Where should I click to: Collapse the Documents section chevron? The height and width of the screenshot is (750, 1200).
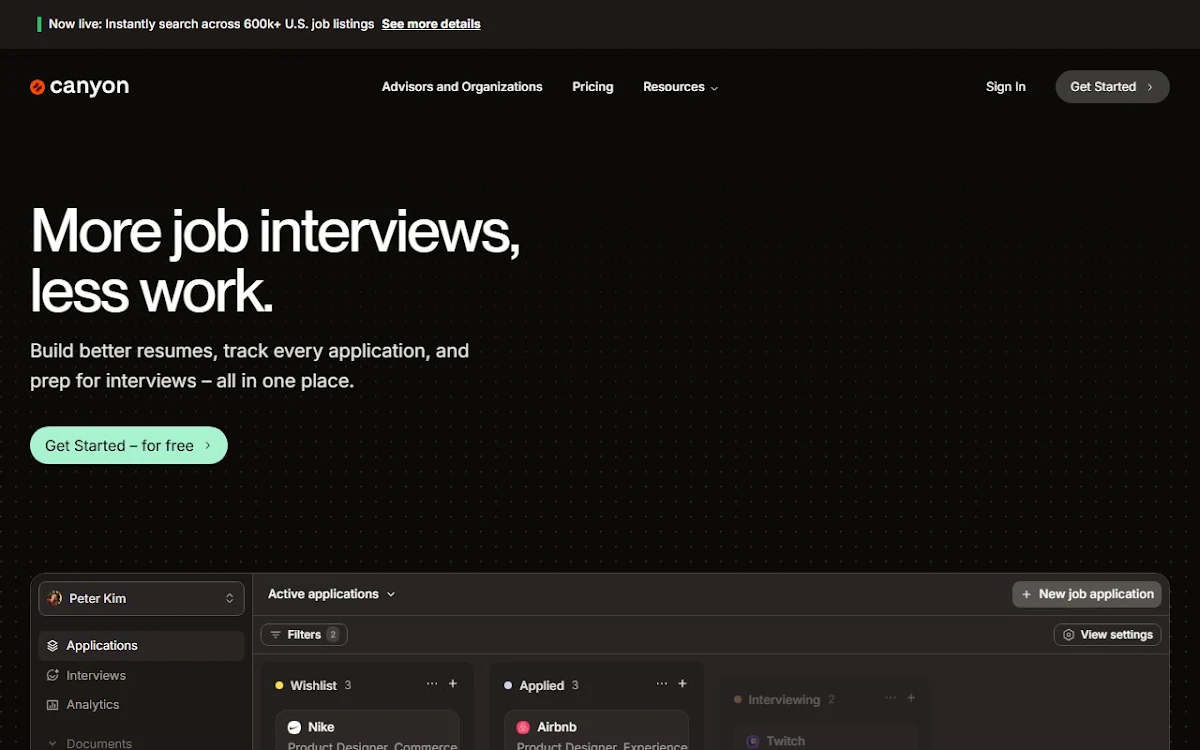coord(53,744)
